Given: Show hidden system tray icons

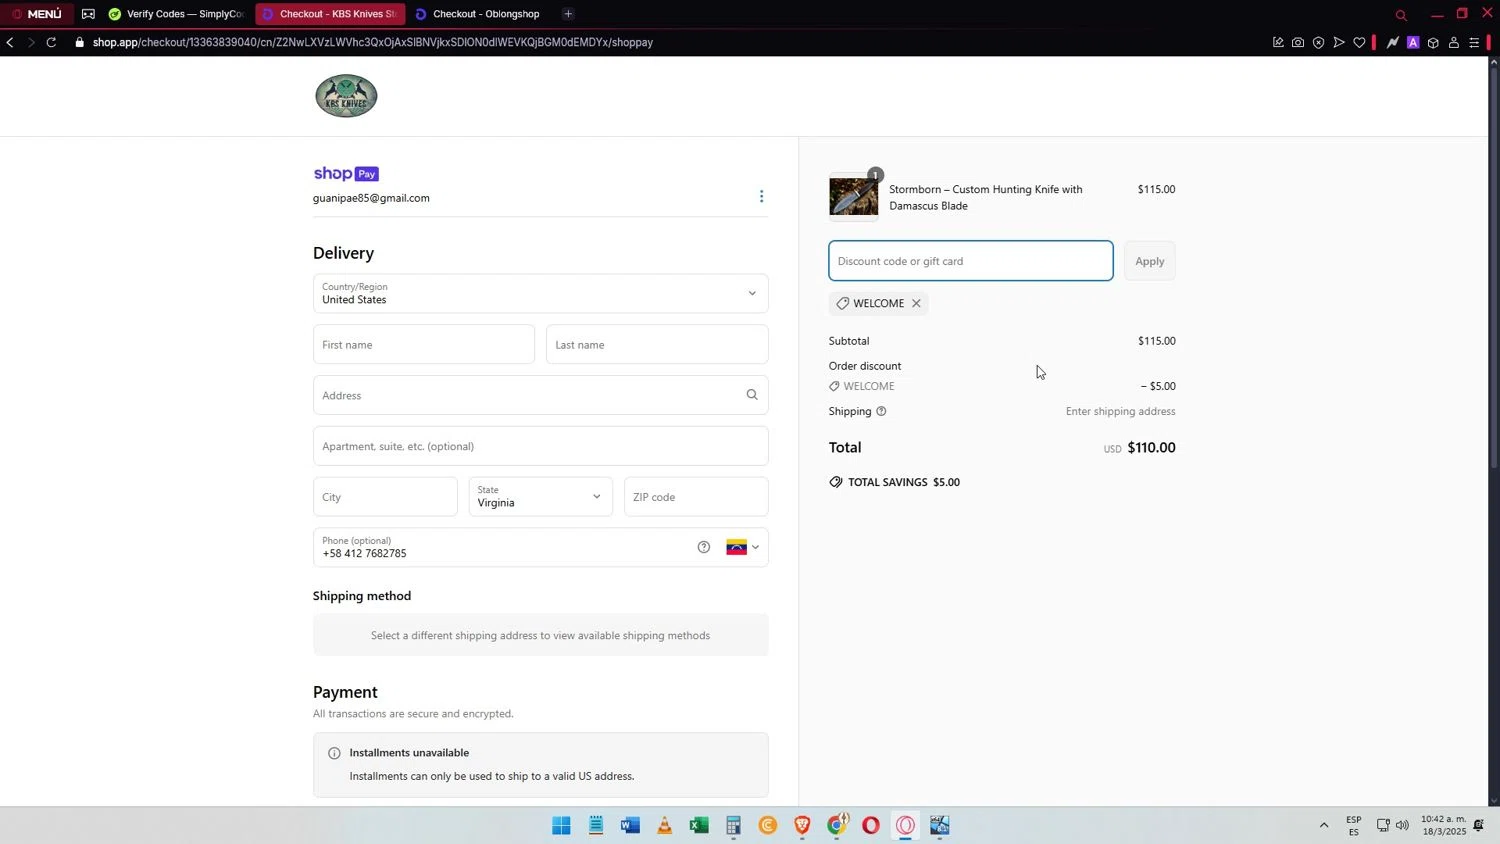Looking at the screenshot, I should (1324, 825).
